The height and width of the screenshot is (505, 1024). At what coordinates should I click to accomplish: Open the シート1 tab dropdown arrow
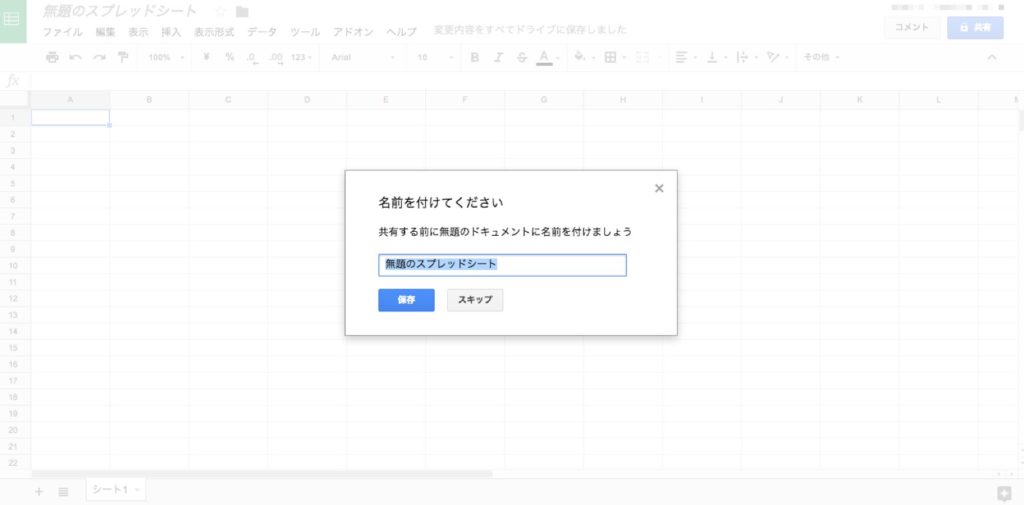tap(138, 490)
